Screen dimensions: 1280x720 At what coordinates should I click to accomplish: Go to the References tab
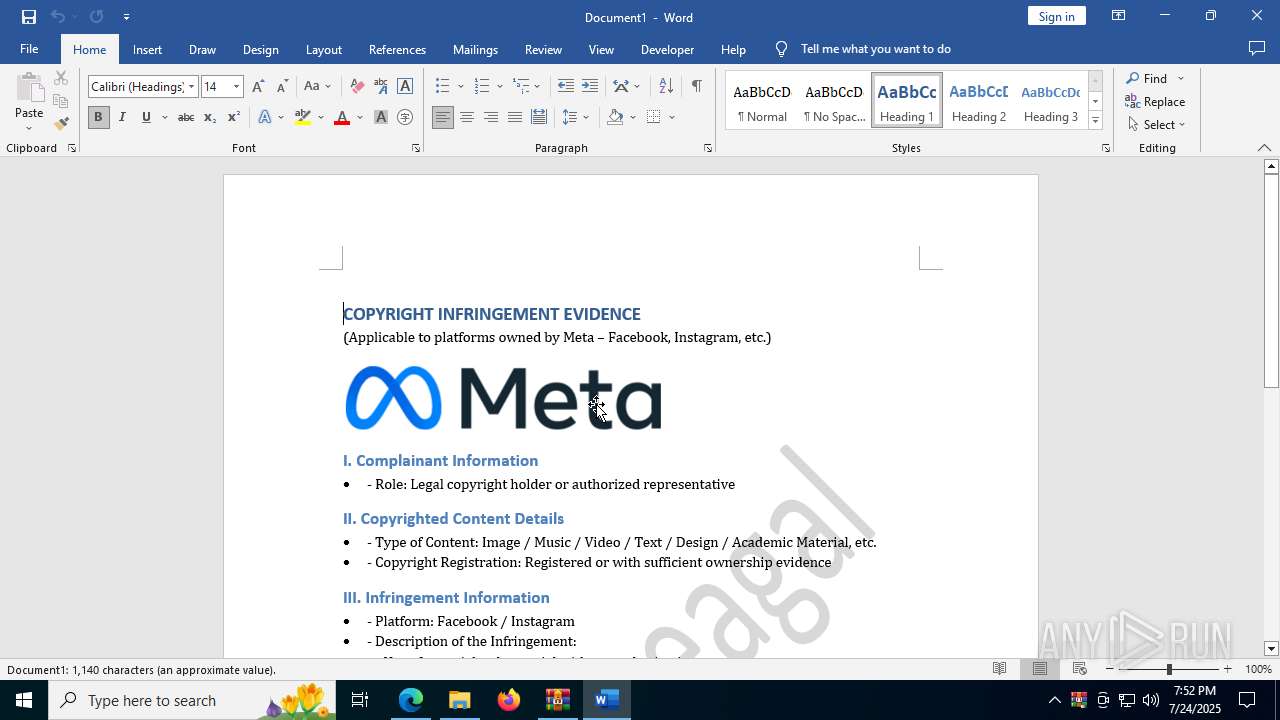click(397, 49)
